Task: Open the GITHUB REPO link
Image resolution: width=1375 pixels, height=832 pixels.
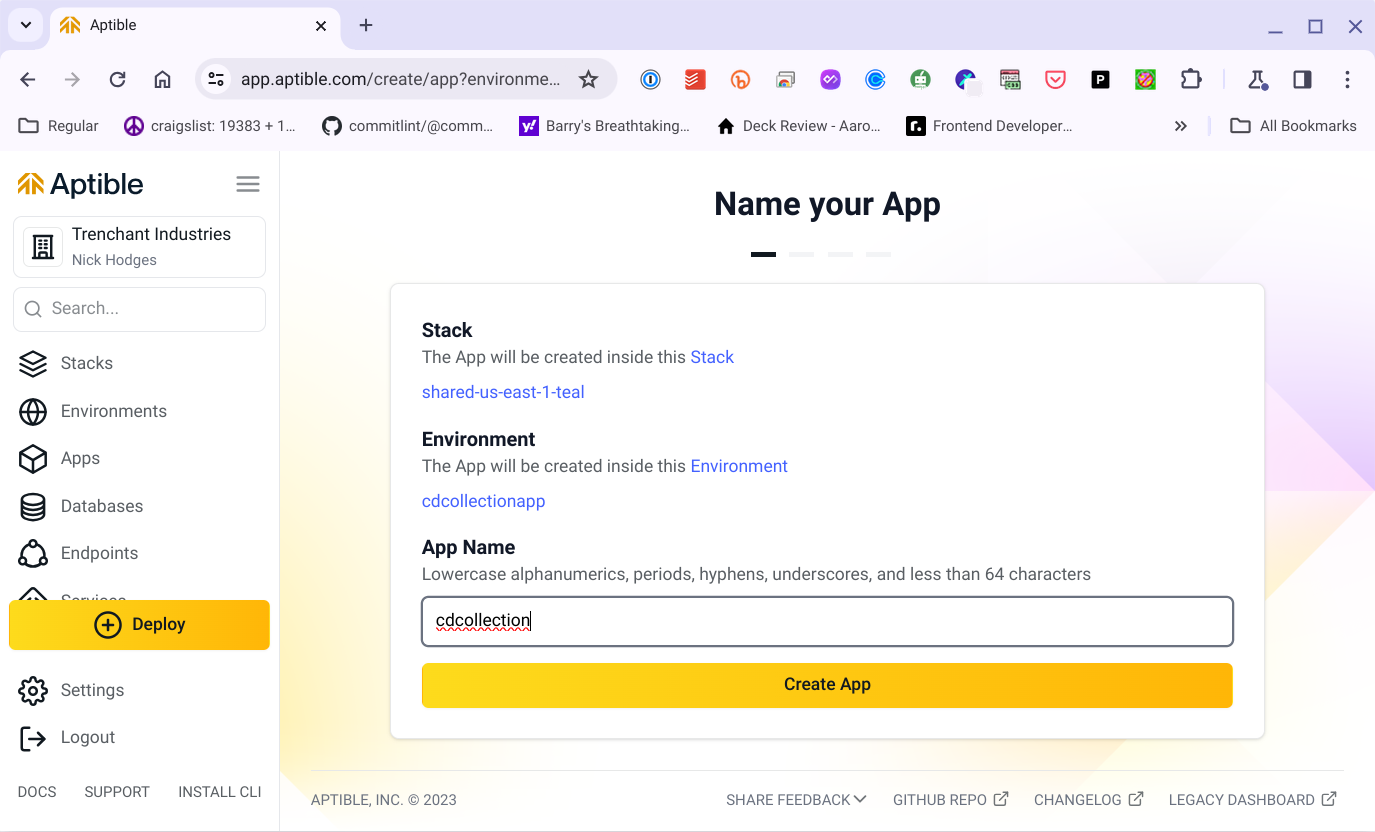Action: click(951, 800)
